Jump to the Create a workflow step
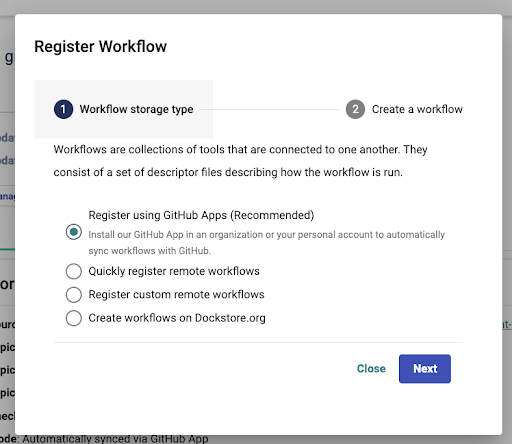 pos(404,109)
